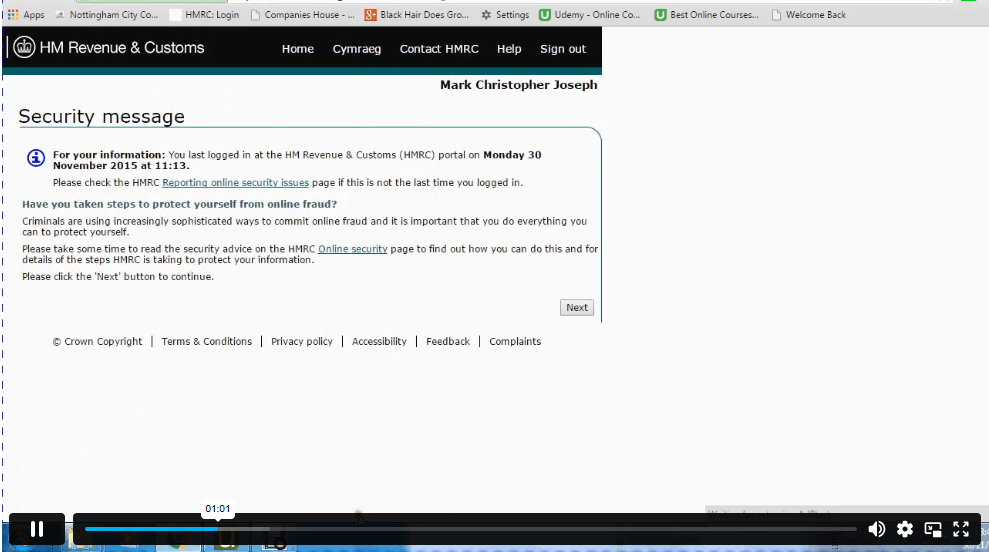Open Privacy policy footer link
Viewport: 989px width, 552px height.
[x=301, y=341]
